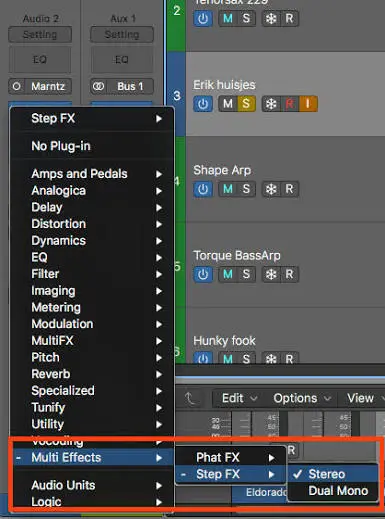Expand the Distortion plug-in submenu
This screenshot has width=385, height=519.
(x=92, y=224)
